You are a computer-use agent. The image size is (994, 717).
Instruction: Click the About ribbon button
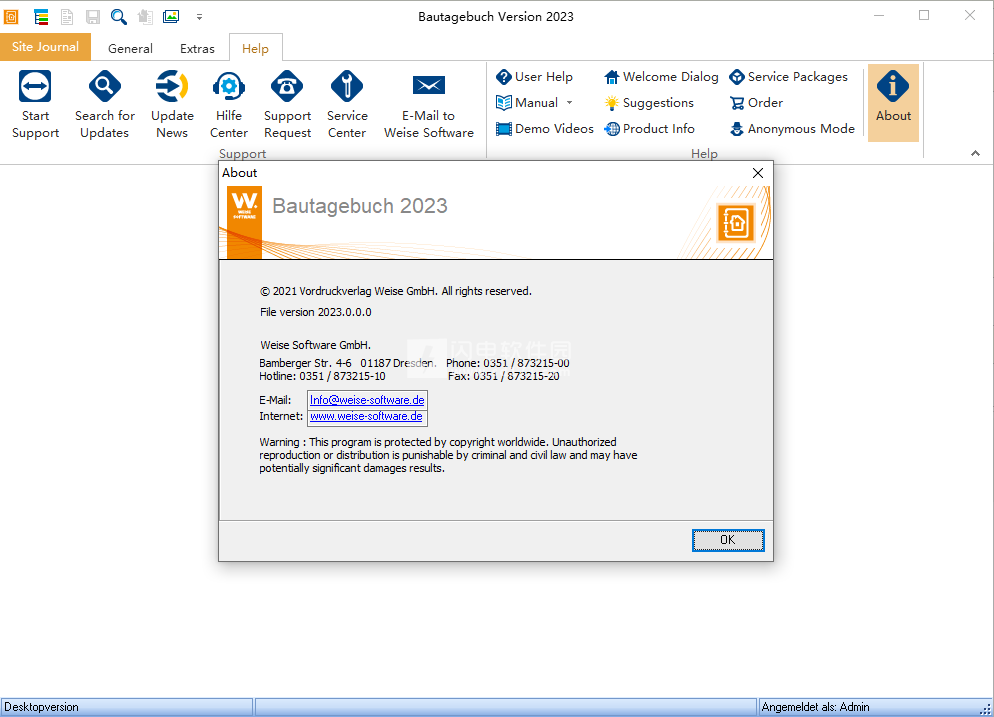(893, 103)
